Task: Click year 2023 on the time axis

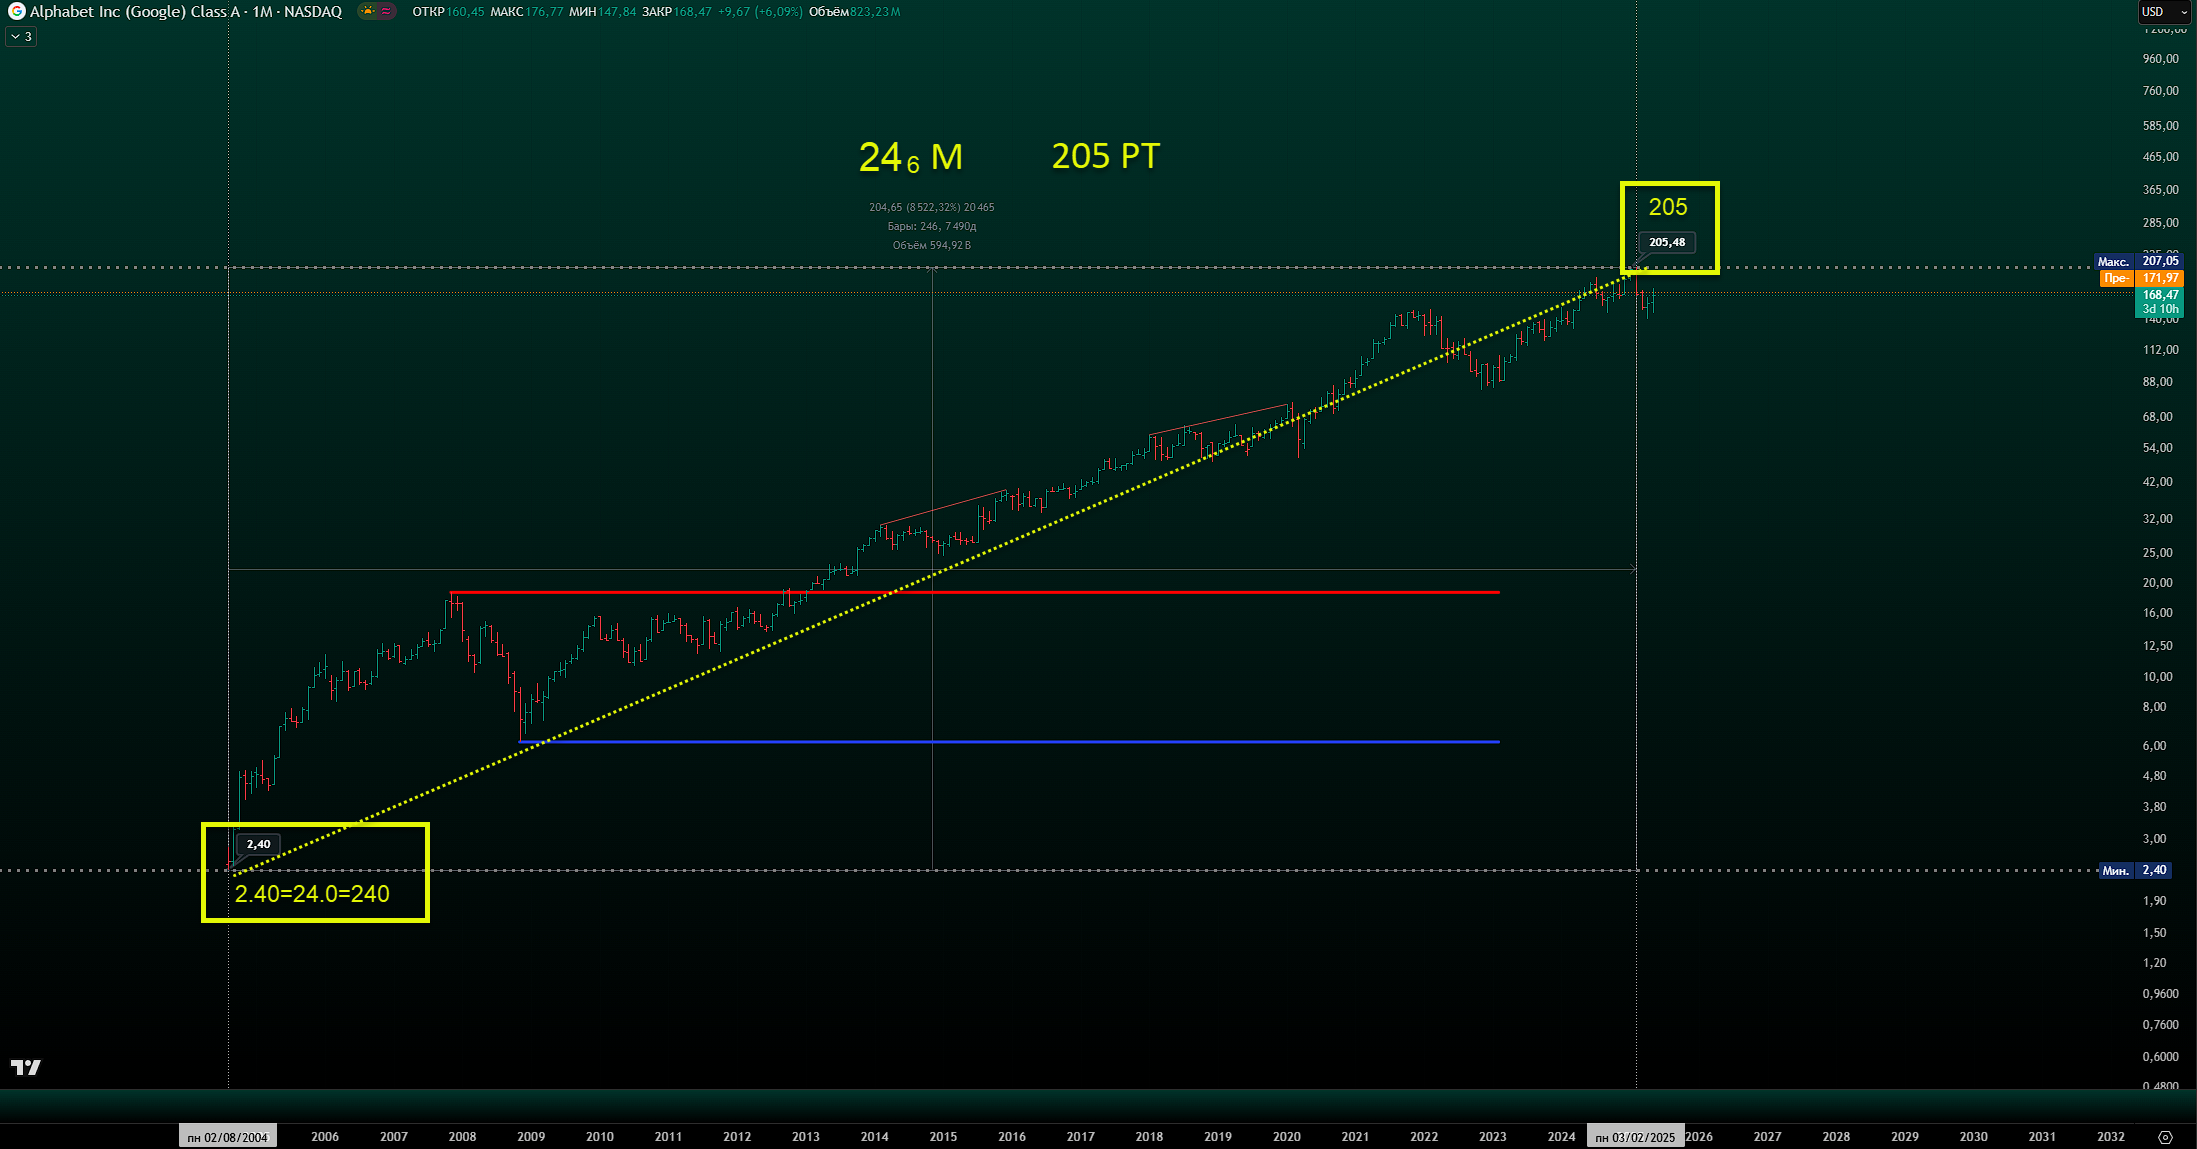Action: point(1493,1137)
